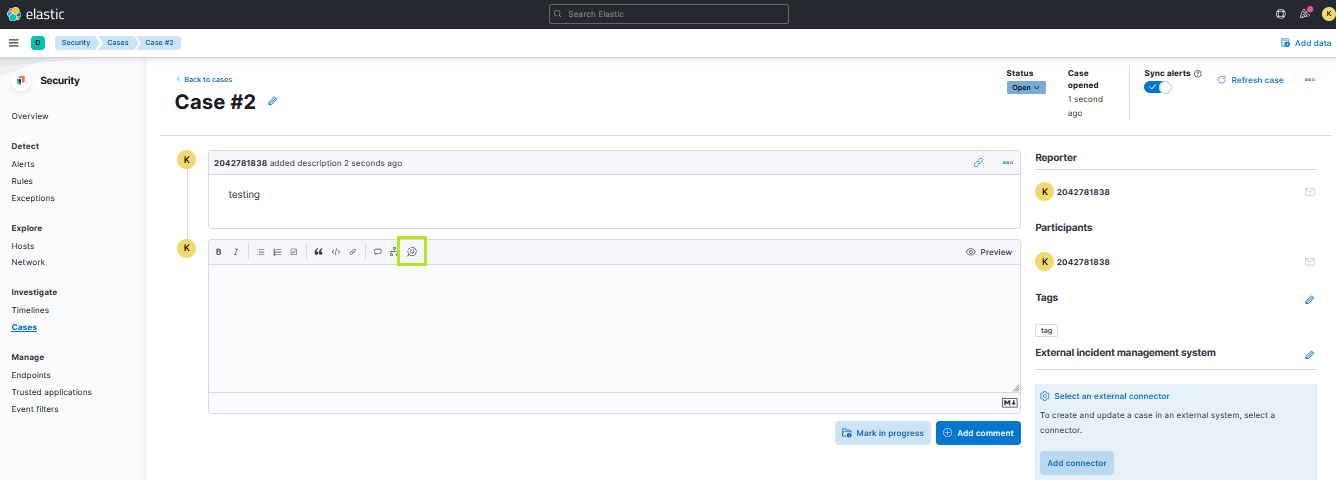Image resolution: width=1336 pixels, height=480 pixels.
Task: Insert task checklist in comment editor
Action: click(x=293, y=252)
